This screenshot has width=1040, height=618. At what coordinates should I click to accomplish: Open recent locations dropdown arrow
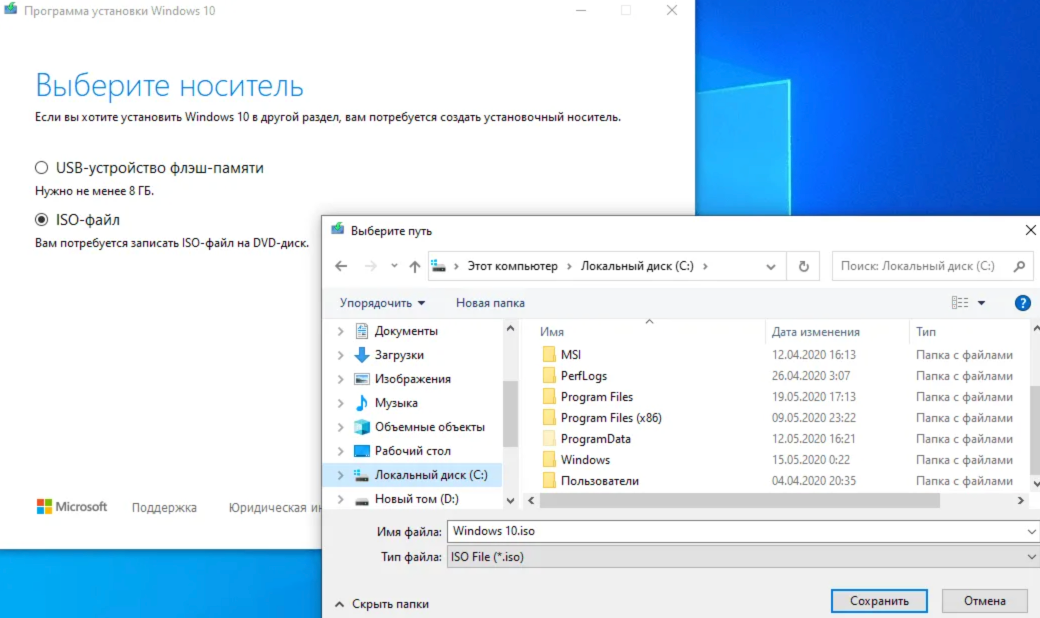coord(394,266)
